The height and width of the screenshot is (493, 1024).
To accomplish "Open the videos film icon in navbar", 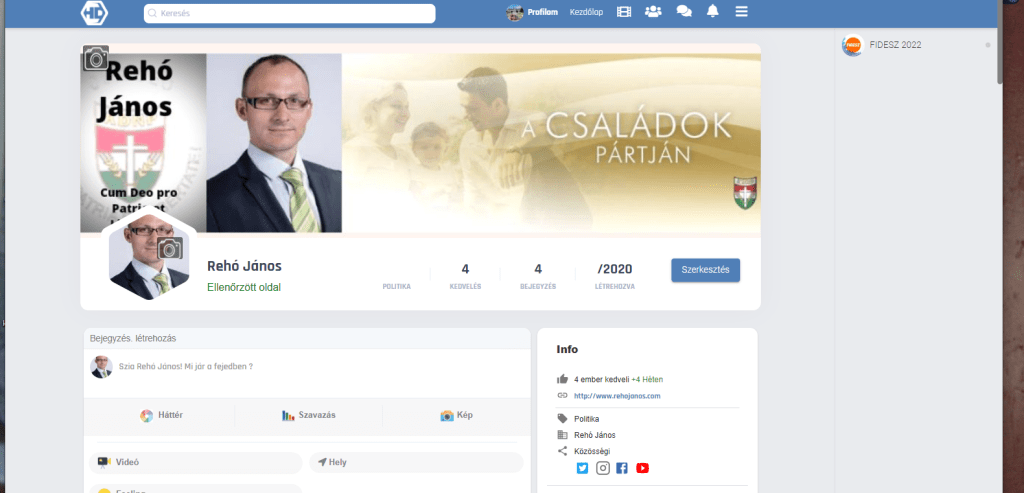I will pos(624,12).
